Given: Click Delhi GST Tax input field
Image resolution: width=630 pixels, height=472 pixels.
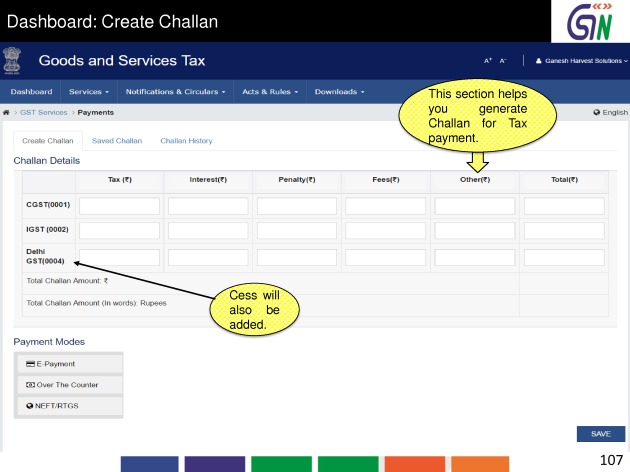Looking at the screenshot, I should (119, 257).
